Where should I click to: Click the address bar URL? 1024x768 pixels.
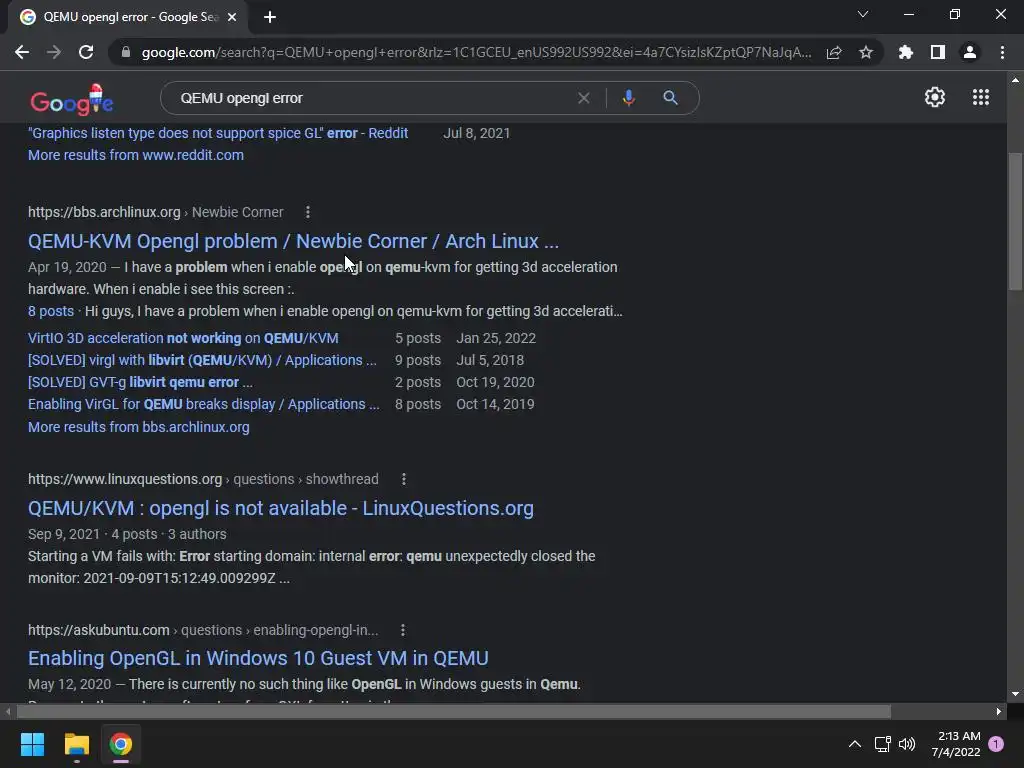click(x=477, y=52)
